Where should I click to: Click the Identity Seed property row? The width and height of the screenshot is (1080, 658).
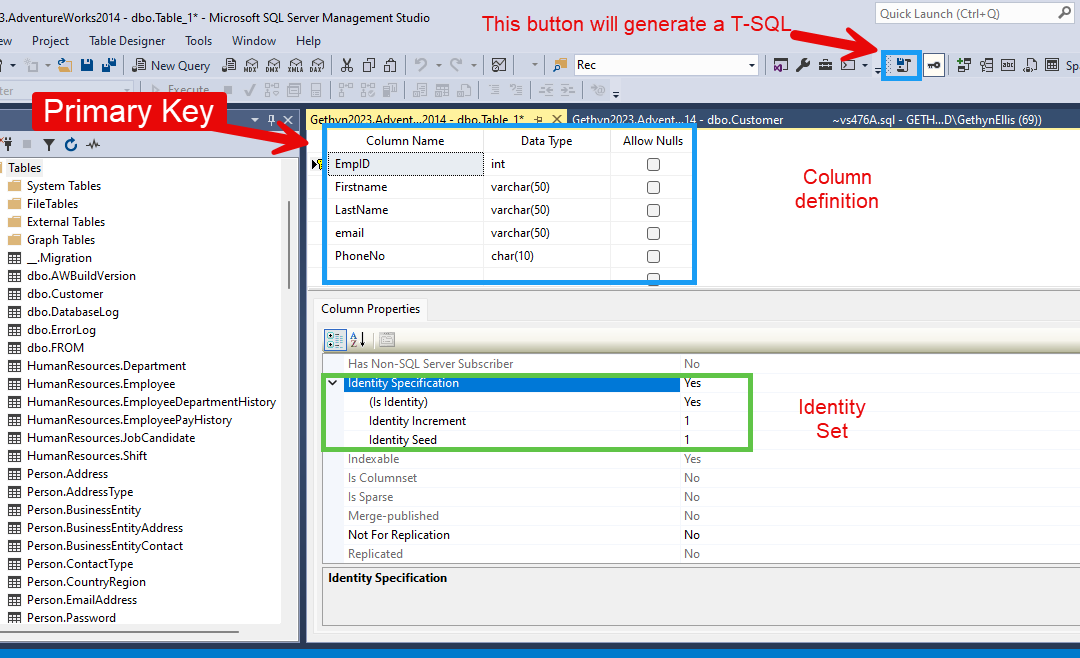[x=537, y=440]
